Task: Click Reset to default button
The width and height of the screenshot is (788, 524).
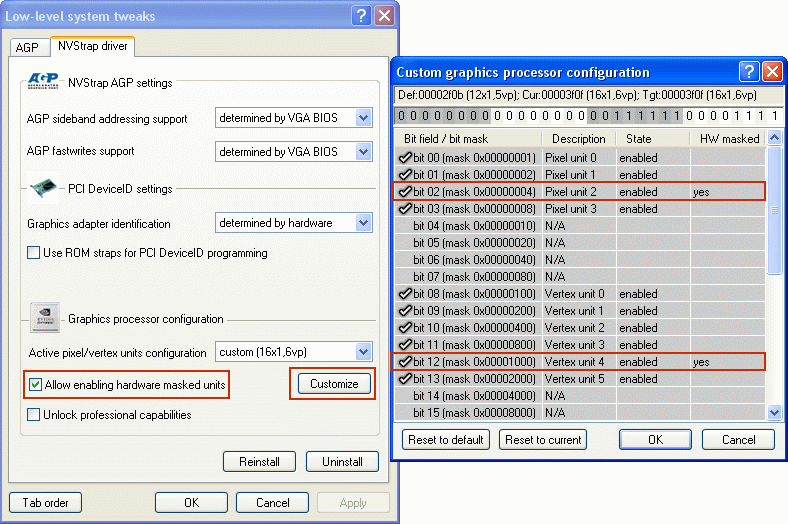Action: [446, 440]
